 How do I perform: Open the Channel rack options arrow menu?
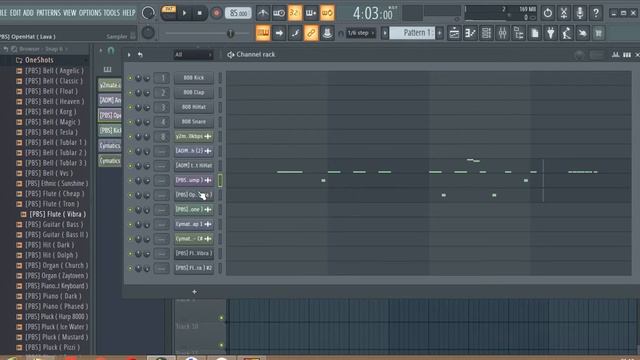pyautogui.click(x=129, y=54)
